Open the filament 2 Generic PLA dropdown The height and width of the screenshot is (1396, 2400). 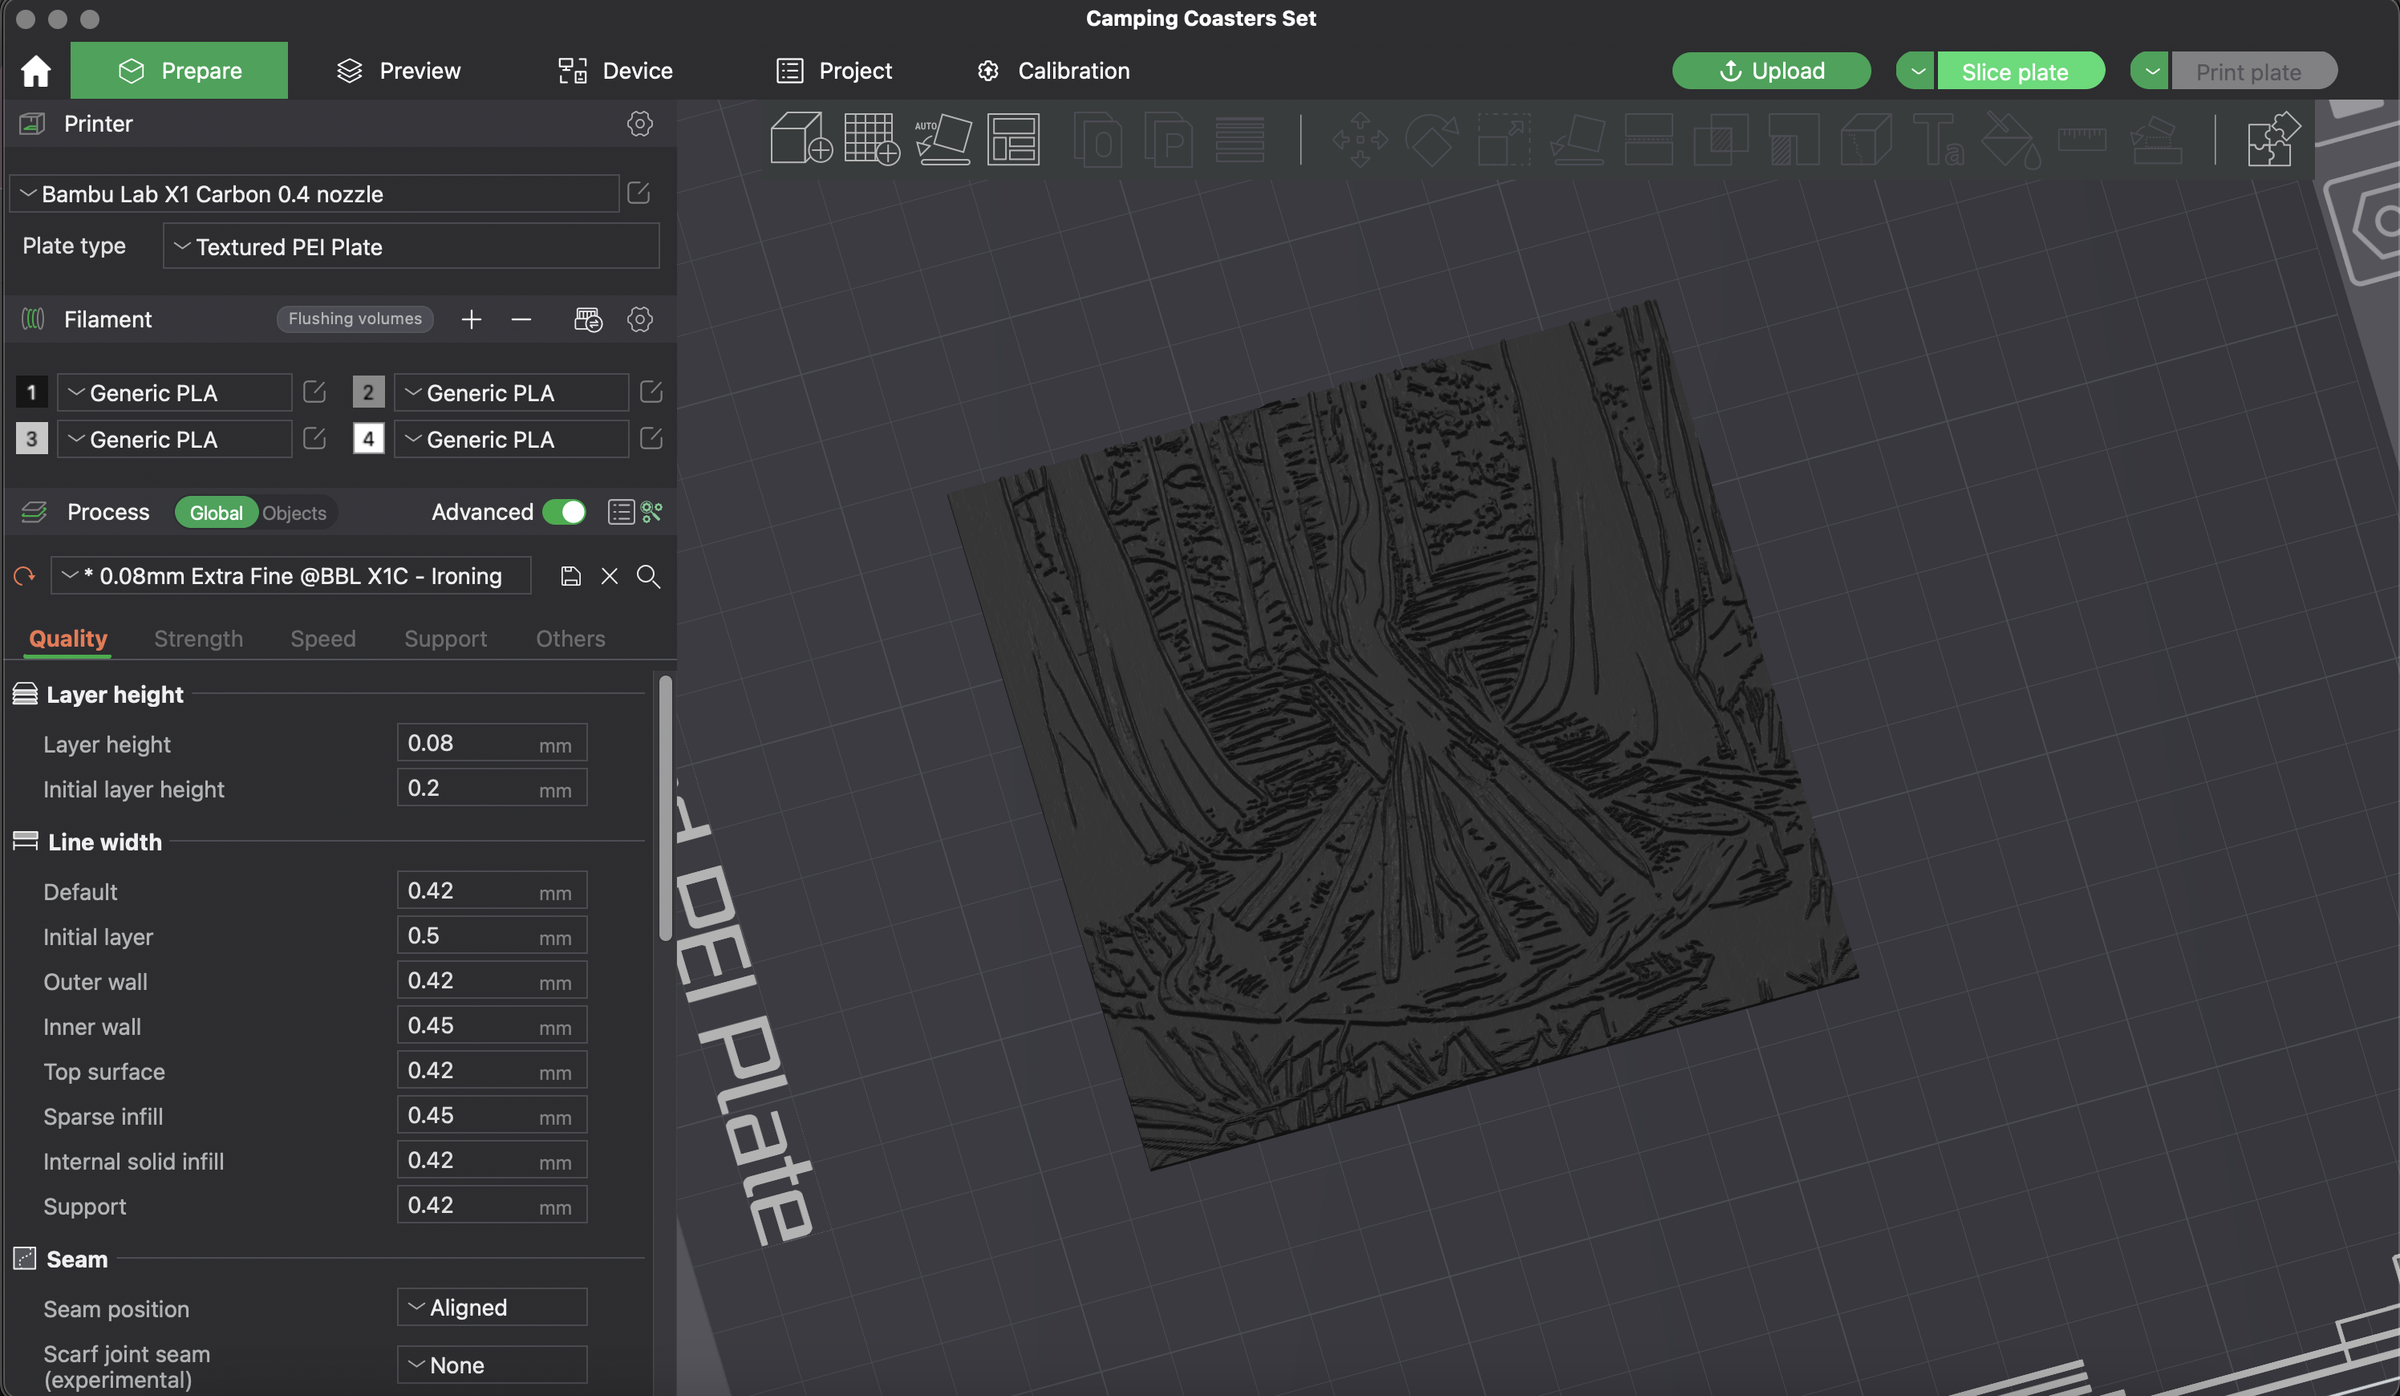(511, 393)
